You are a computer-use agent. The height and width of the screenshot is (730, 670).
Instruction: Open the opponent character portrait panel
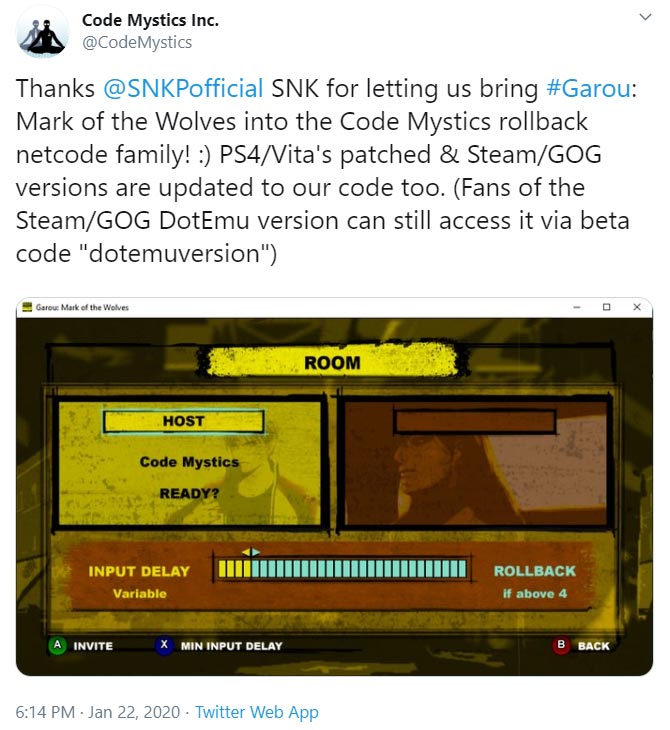point(474,462)
